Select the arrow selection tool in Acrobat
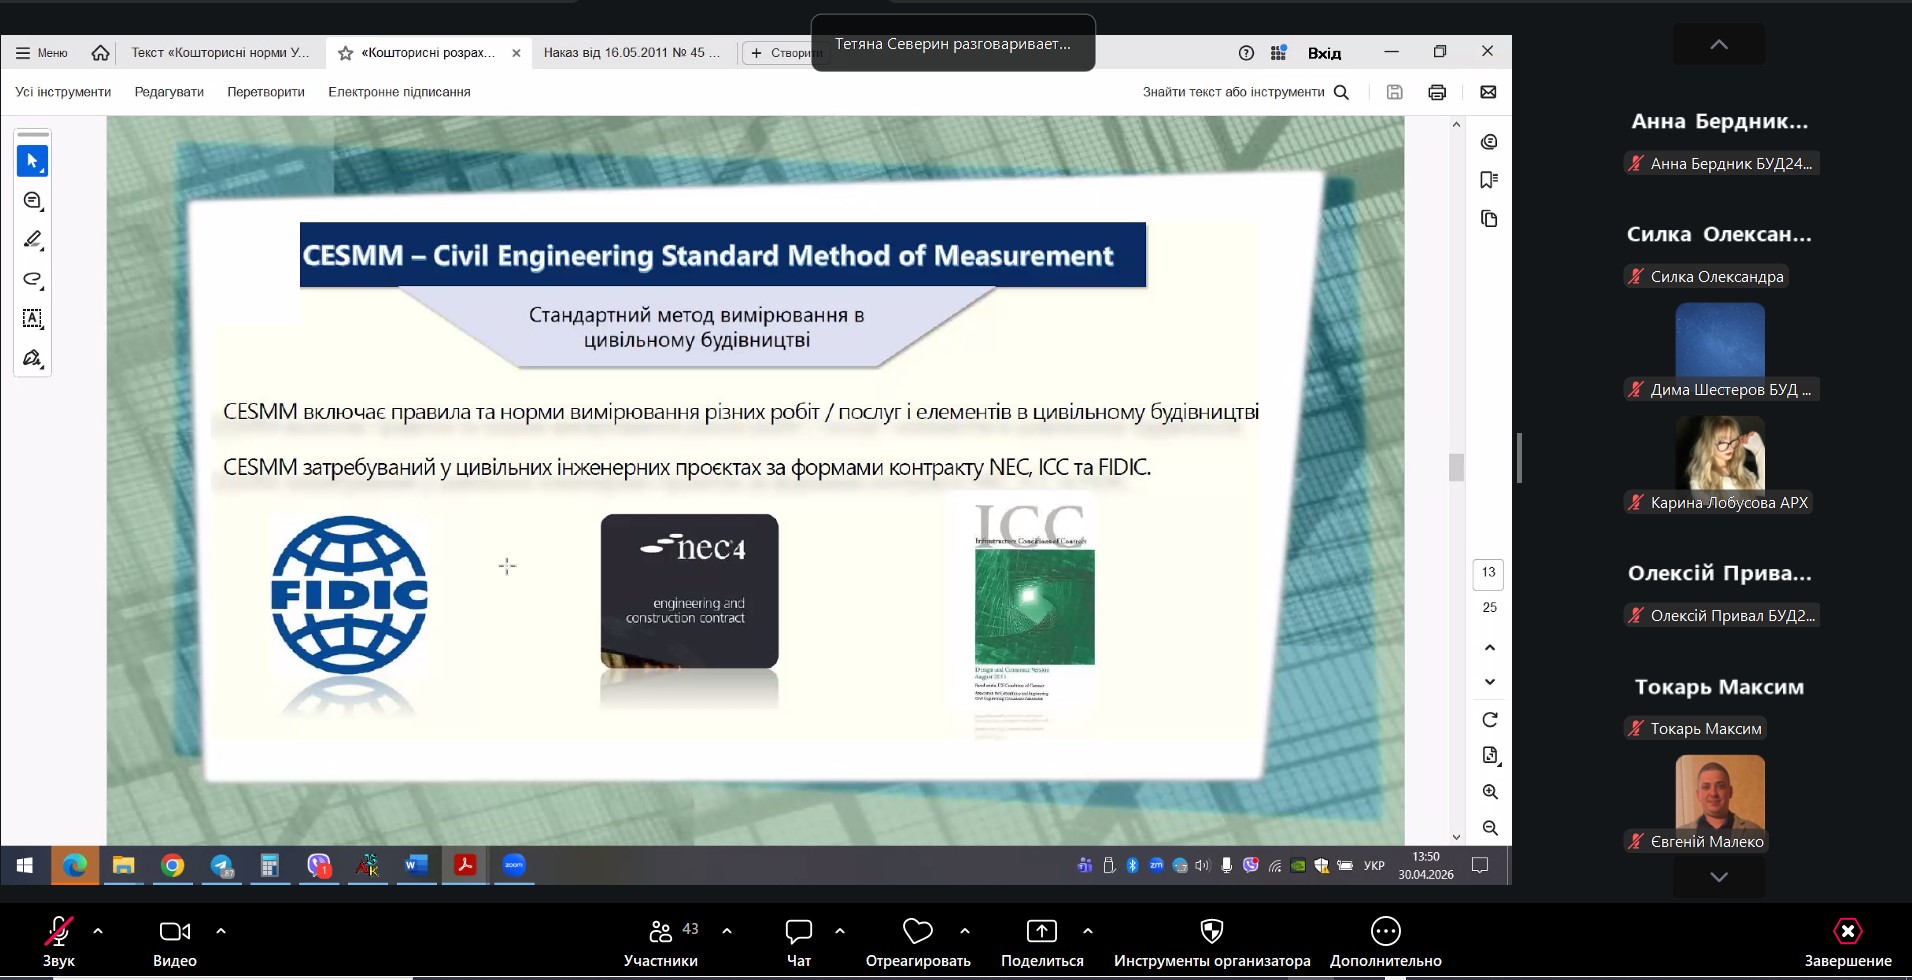This screenshot has height=980, width=1912. tap(32, 161)
